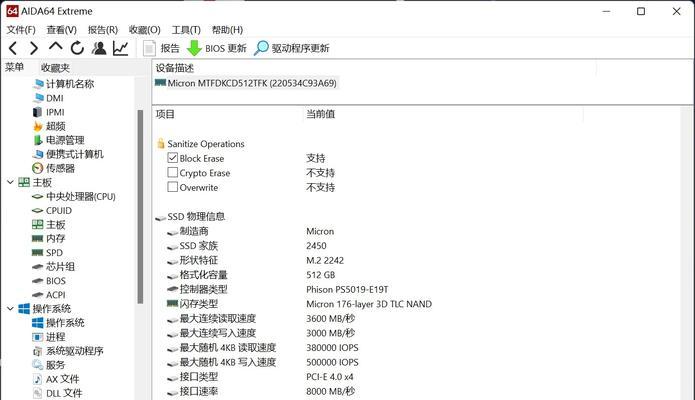Select the Micron MTFDKCD512TFK device row

point(247,83)
